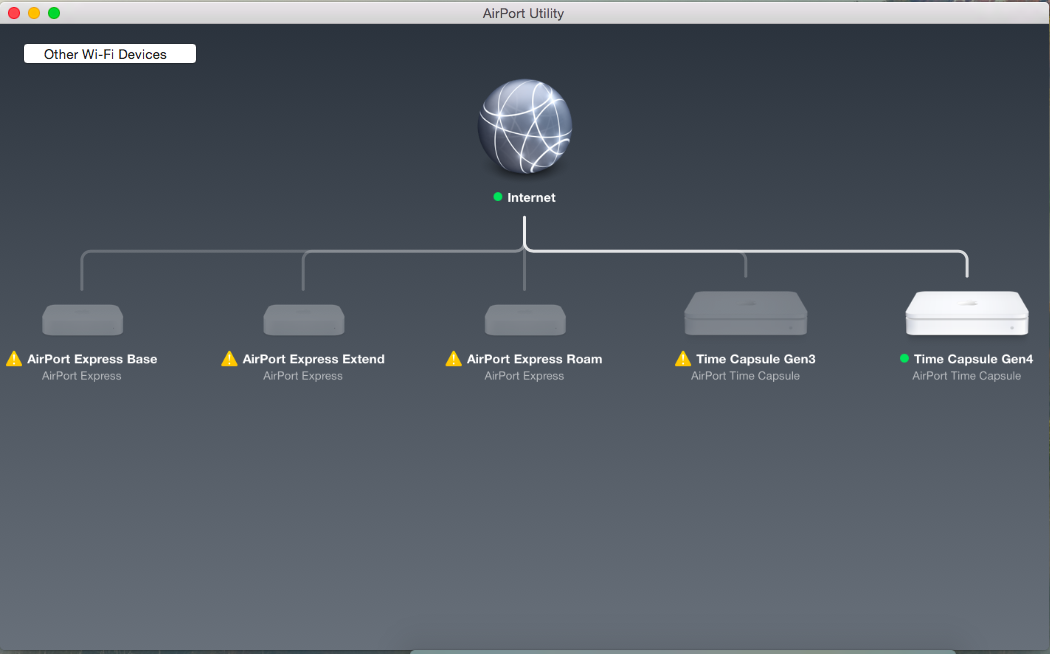1050x654 pixels.
Task: Click the AirPort Utility window title
Action: pyautogui.click(x=523, y=13)
